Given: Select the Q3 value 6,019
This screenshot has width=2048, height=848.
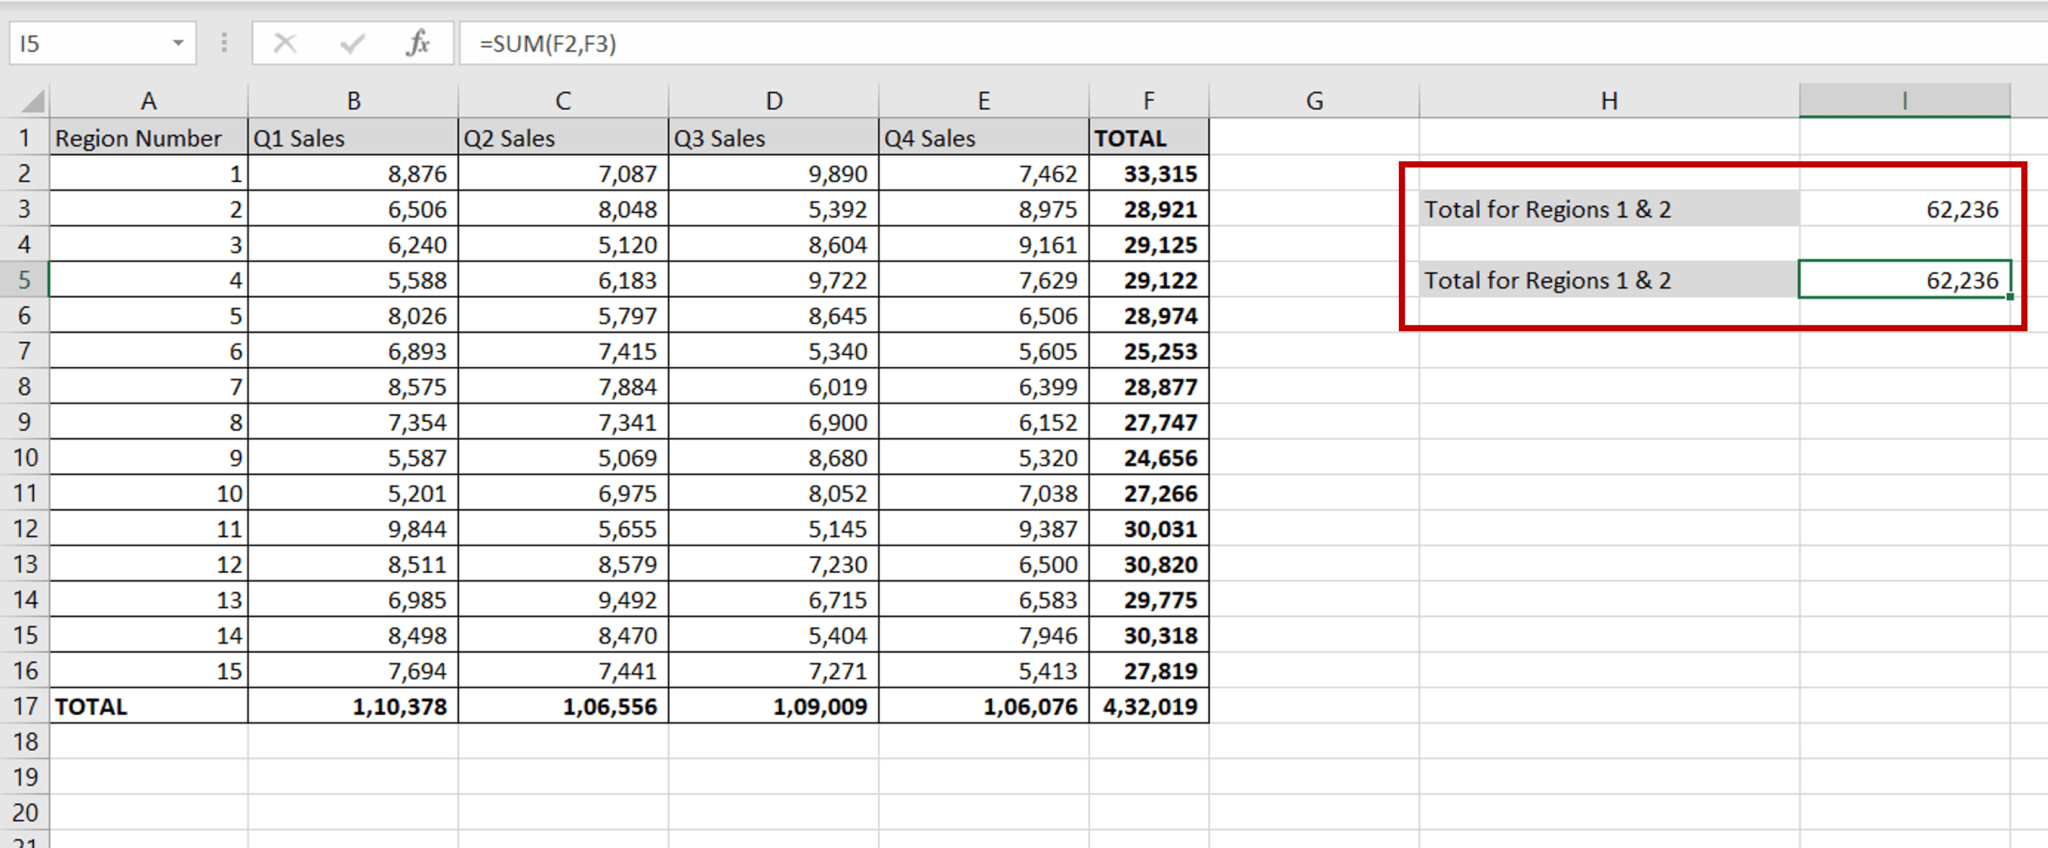Looking at the screenshot, I should pyautogui.click(x=773, y=387).
